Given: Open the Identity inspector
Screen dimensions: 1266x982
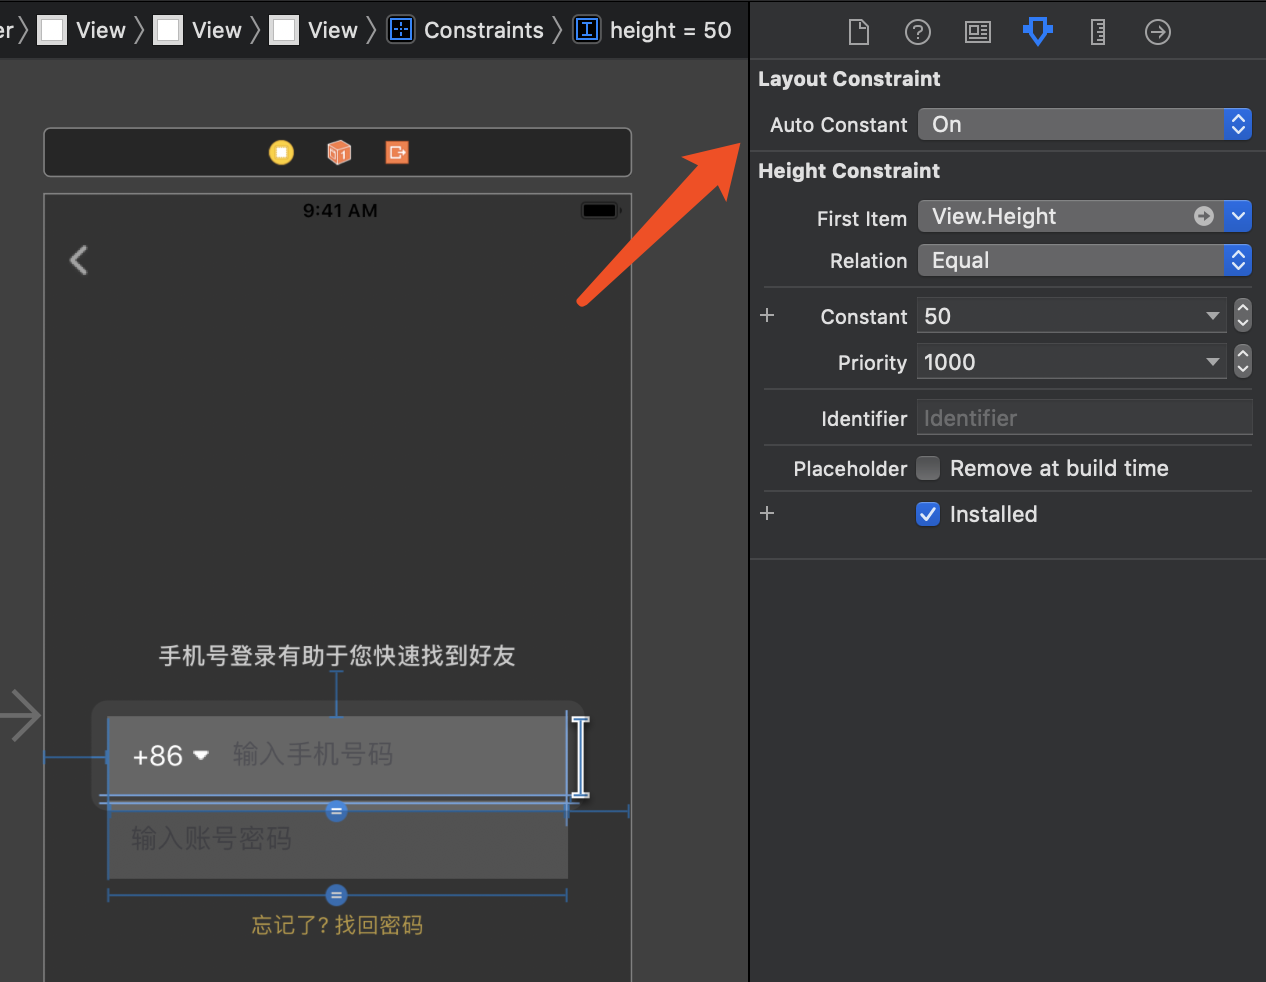Looking at the screenshot, I should (x=978, y=32).
